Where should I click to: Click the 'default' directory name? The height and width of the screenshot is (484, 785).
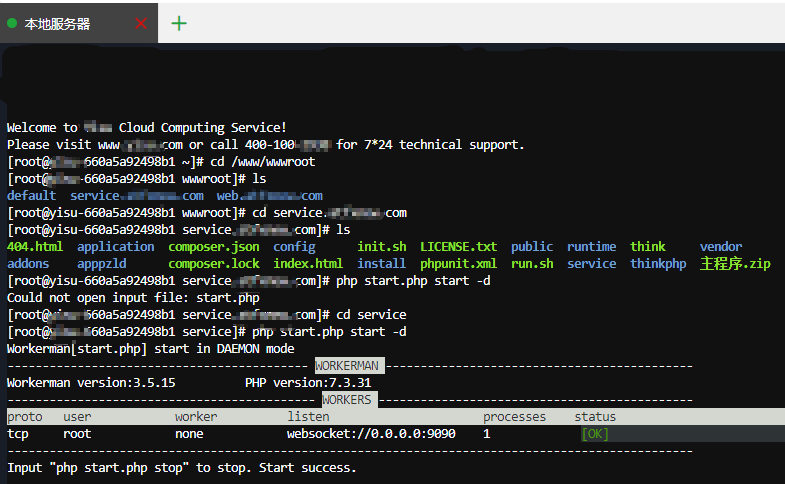(32, 196)
